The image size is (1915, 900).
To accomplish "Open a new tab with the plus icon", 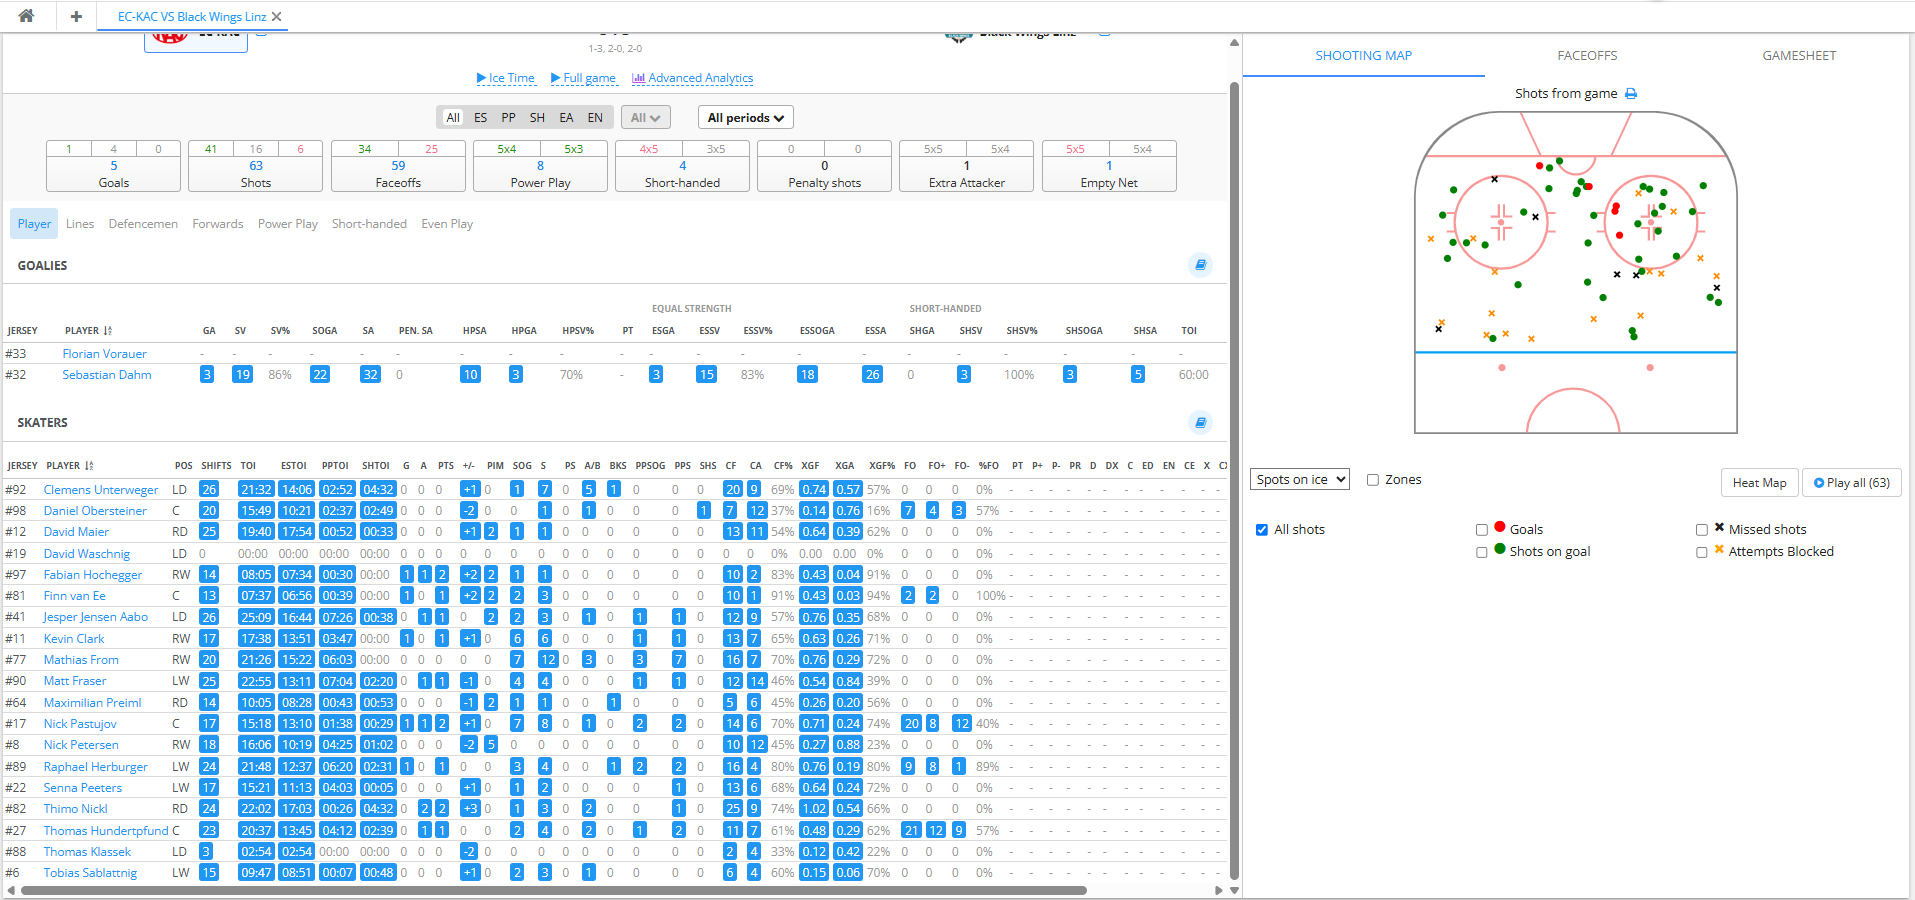I will coord(76,16).
